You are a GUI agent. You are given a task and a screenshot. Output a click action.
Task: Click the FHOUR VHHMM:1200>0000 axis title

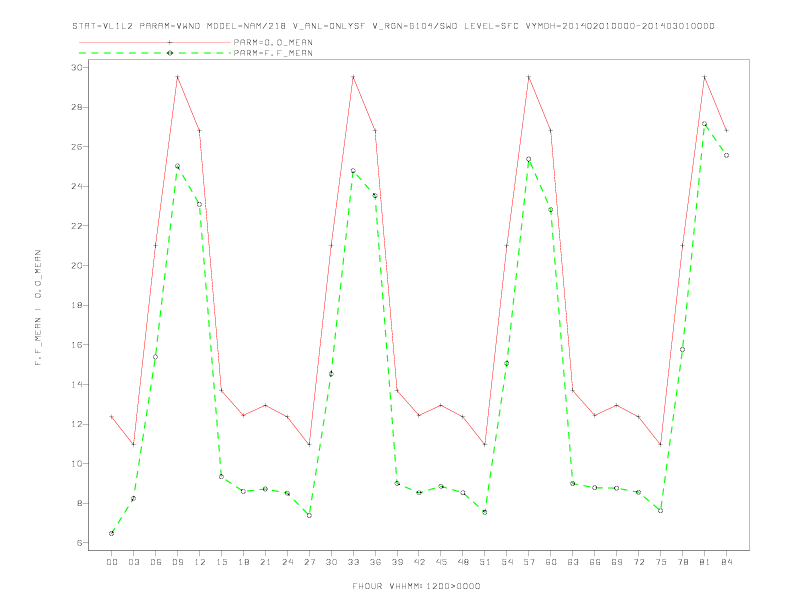[x=416, y=586]
